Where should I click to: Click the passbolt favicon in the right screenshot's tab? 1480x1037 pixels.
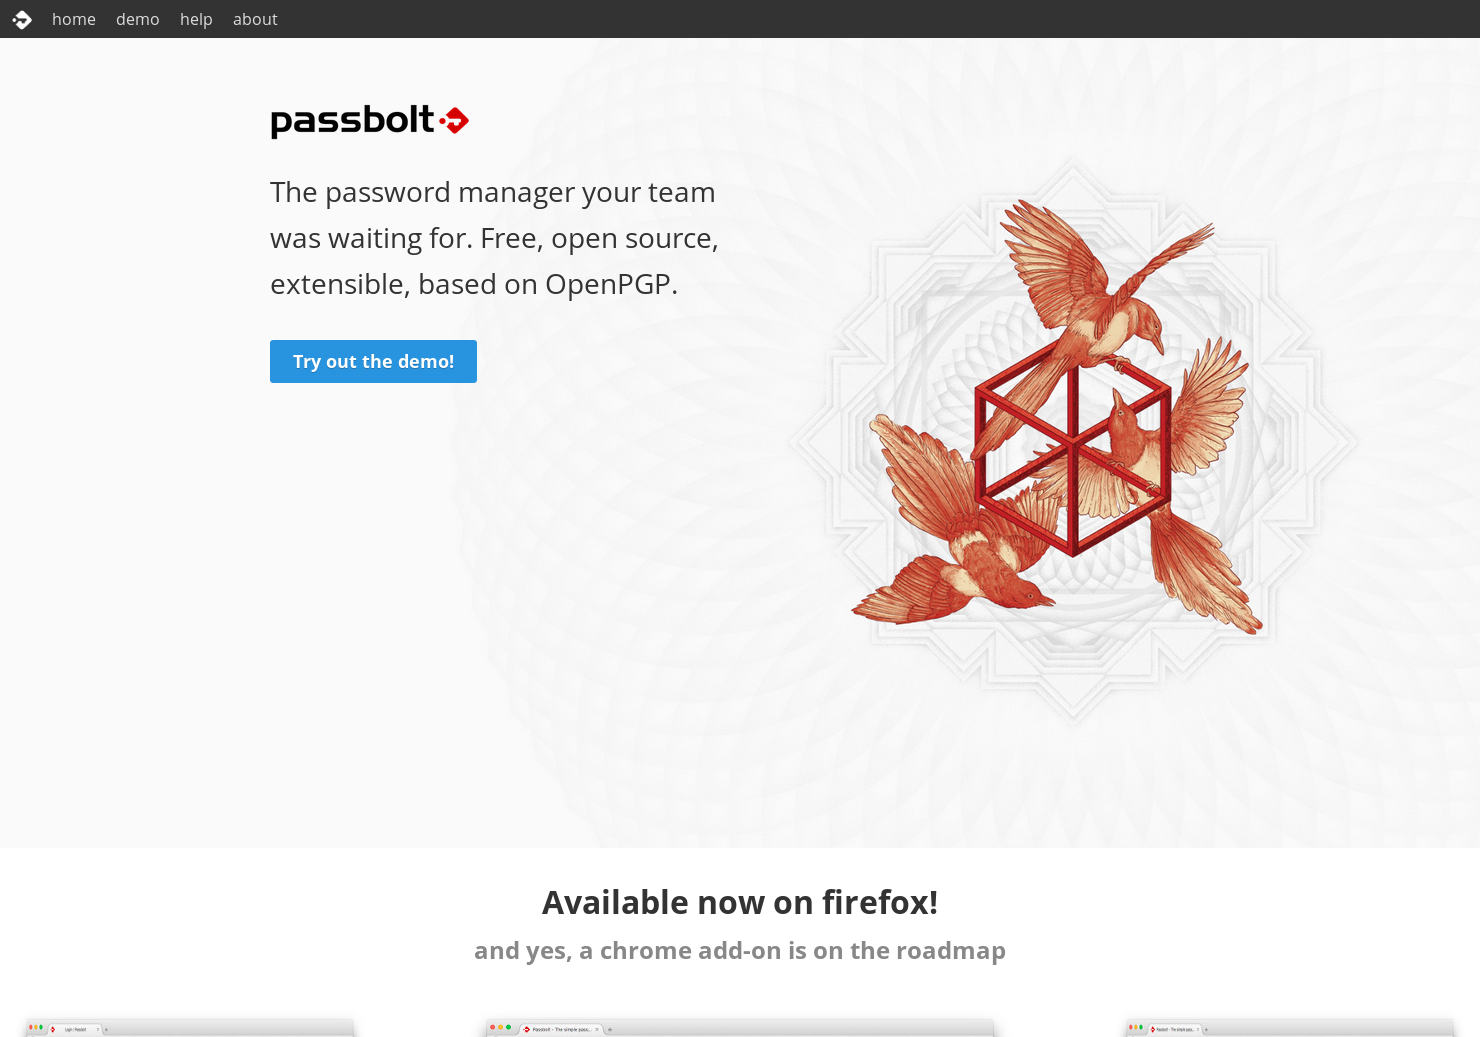1152,1028
